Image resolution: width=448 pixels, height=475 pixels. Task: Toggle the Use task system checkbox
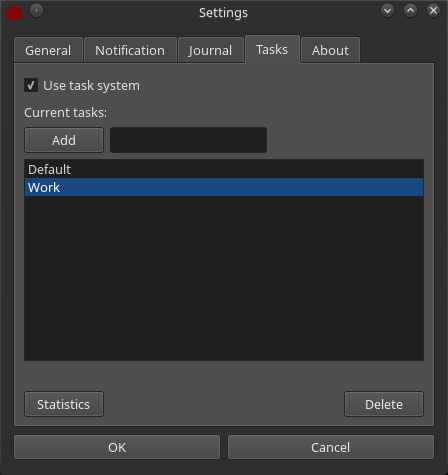[x=31, y=85]
